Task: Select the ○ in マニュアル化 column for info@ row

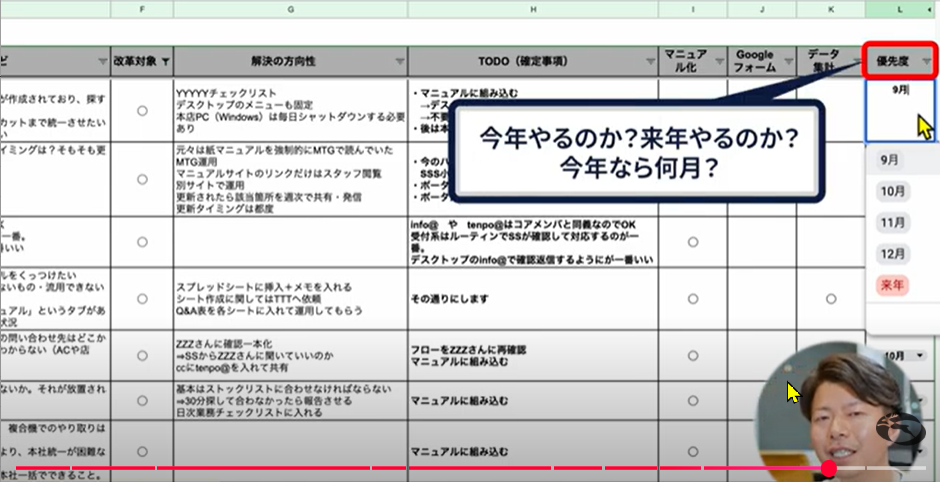Action: pyautogui.click(x=693, y=242)
